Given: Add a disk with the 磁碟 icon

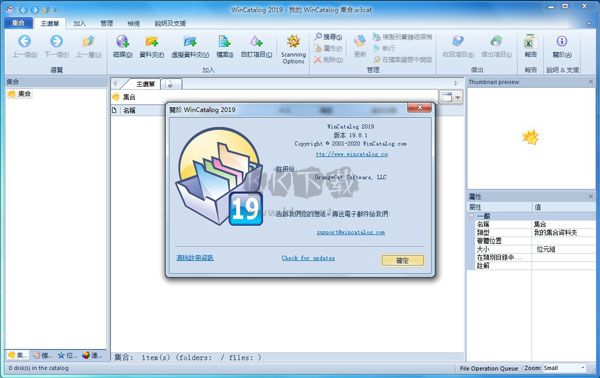Looking at the screenshot, I should tap(122, 41).
